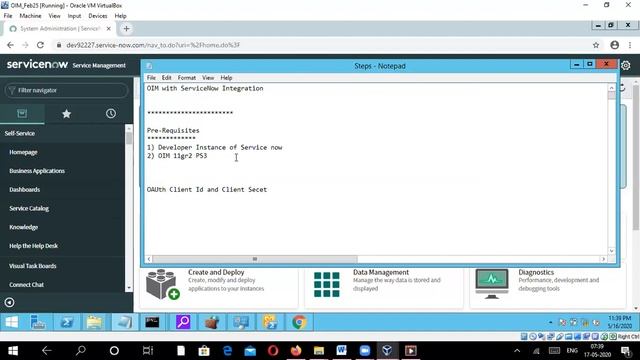Open Opera in the host taskbar
The width and height of the screenshot is (640, 360).
(273, 351)
